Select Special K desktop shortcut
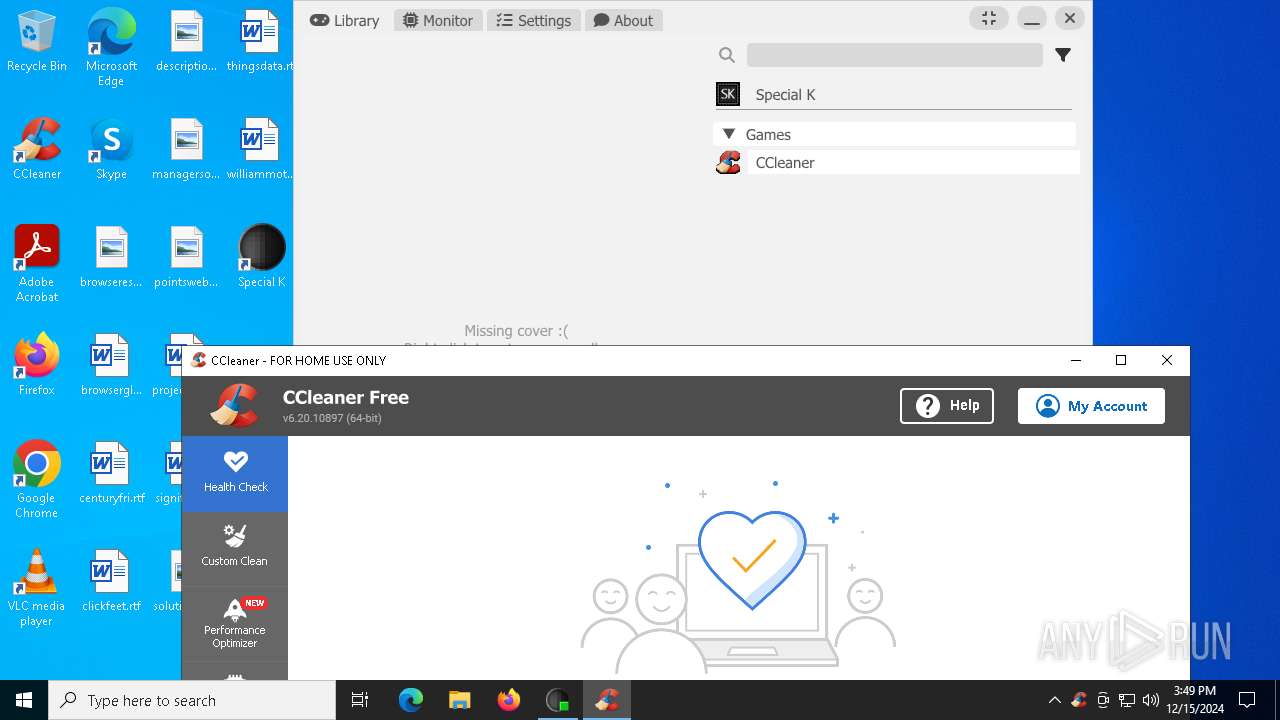1280x720 pixels. click(x=262, y=257)
